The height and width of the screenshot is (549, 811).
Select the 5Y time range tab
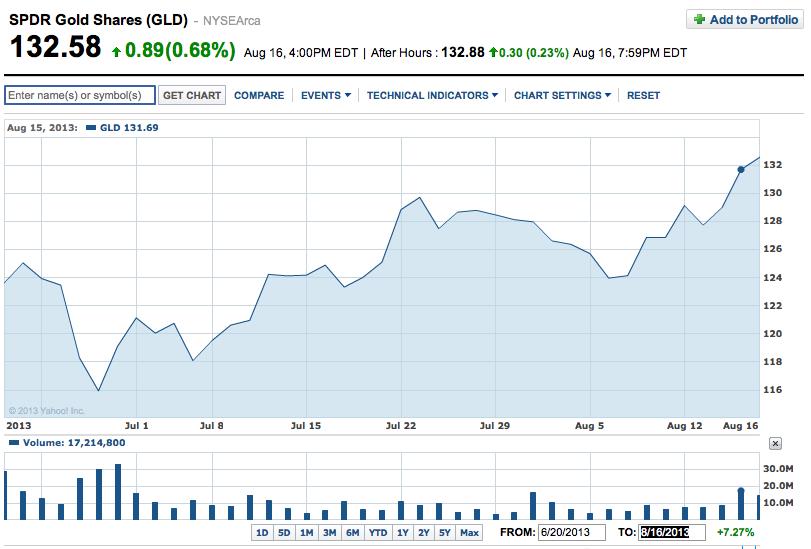point(445,532)
